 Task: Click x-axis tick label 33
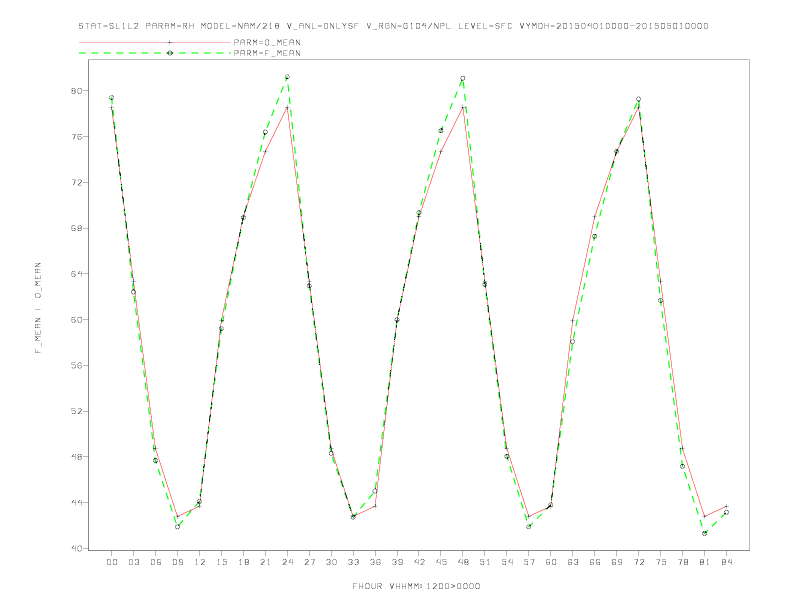coord(353,562)
